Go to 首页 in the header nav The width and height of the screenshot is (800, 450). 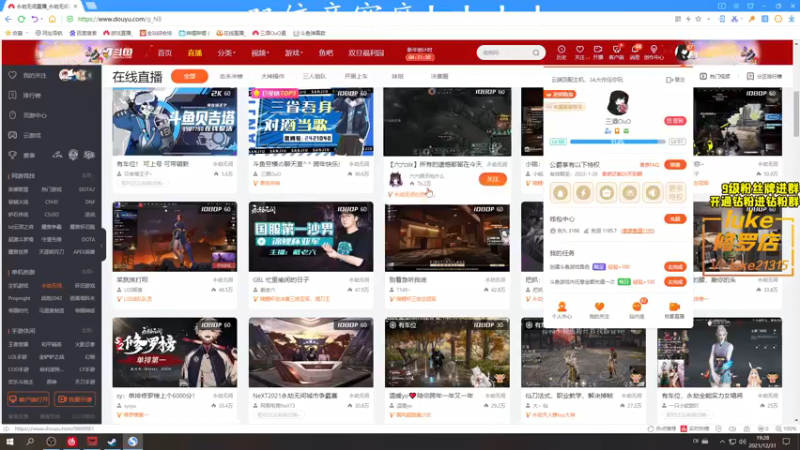pyautogui.click(x=165, y=53)
